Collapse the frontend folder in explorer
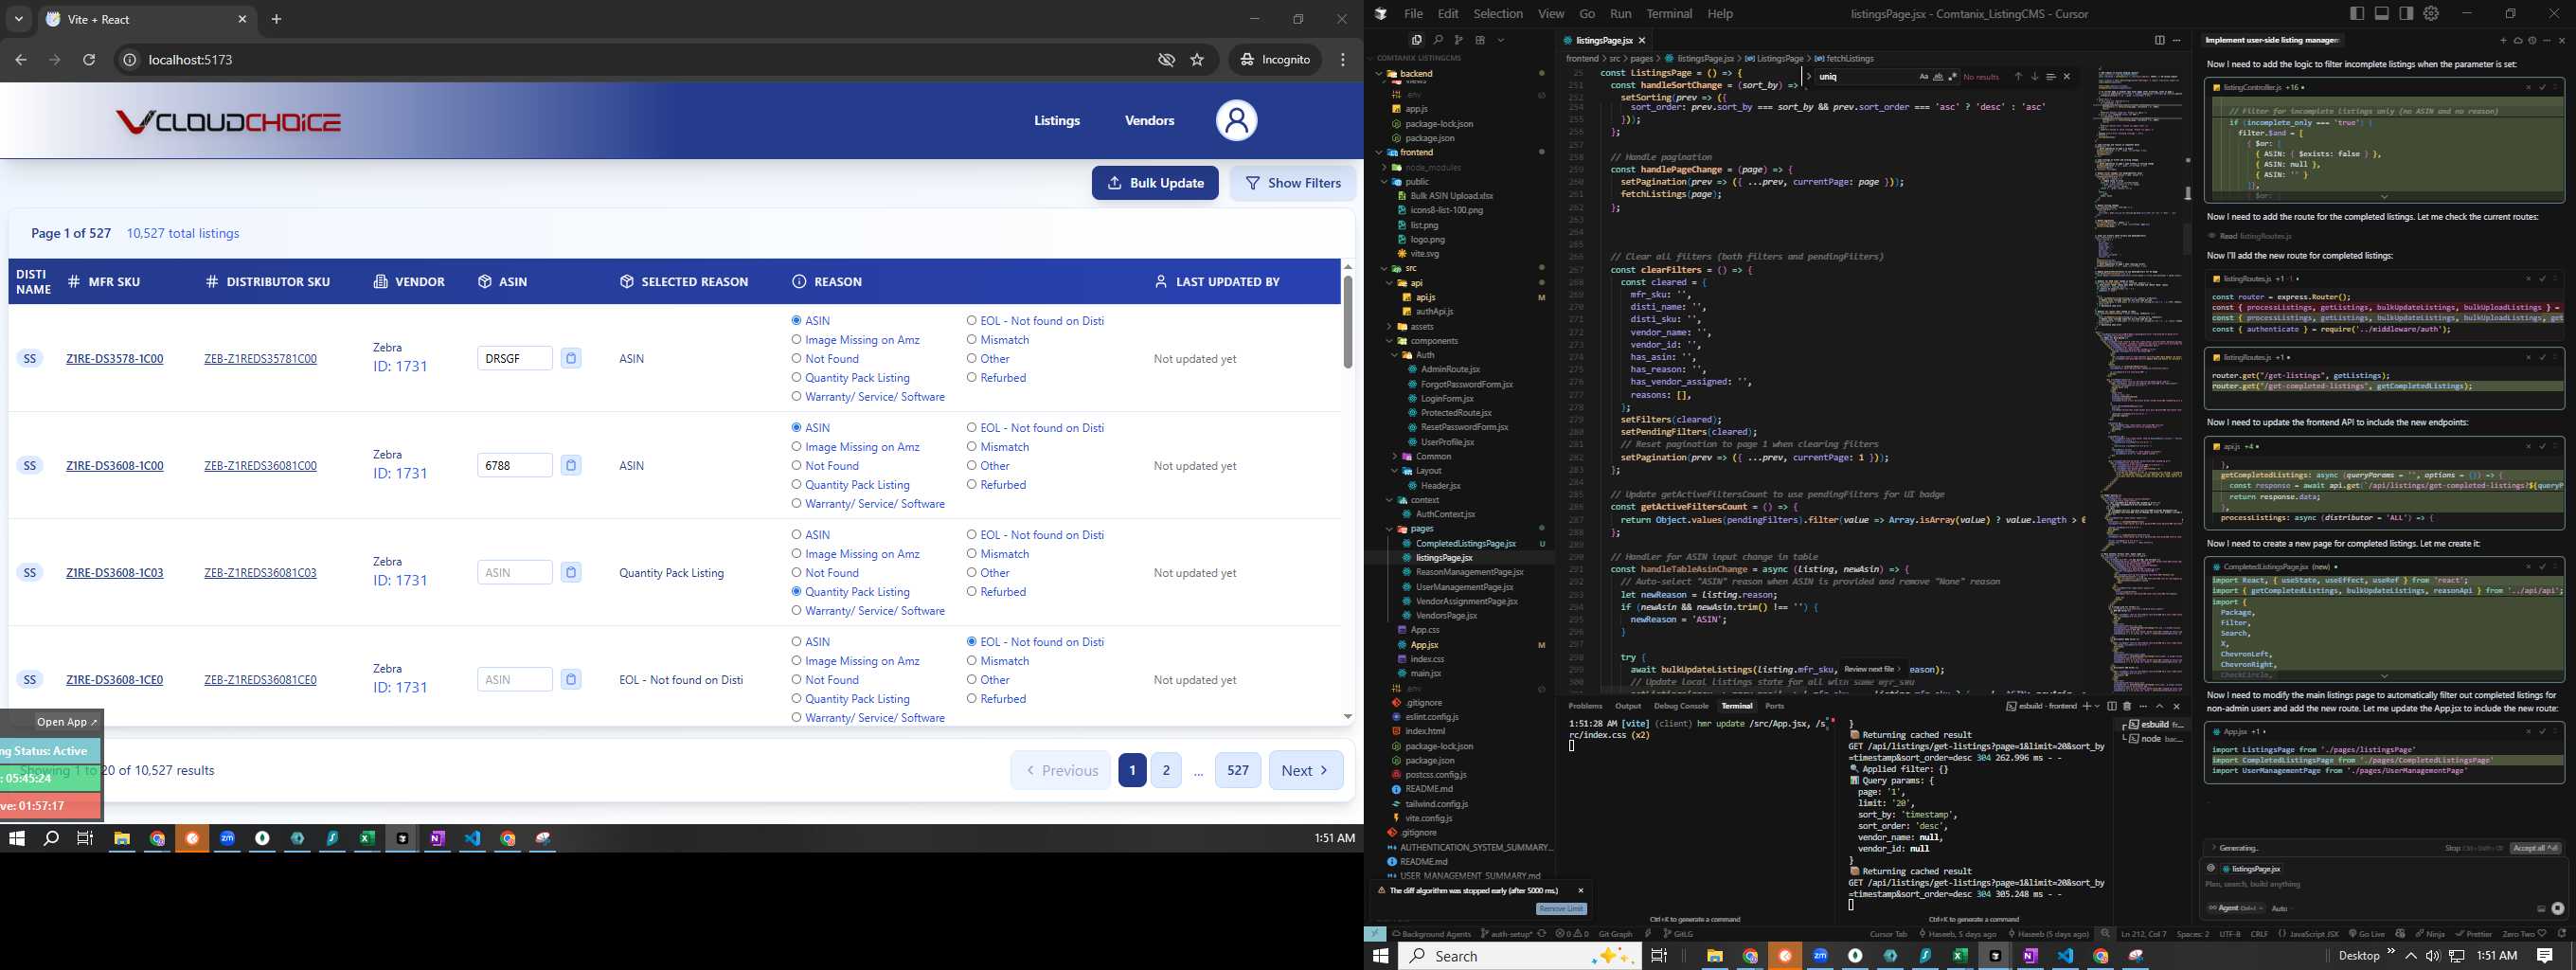The width and height of the screenshot is (2576, 970). pyautogui.click(x=1380, y=153)
